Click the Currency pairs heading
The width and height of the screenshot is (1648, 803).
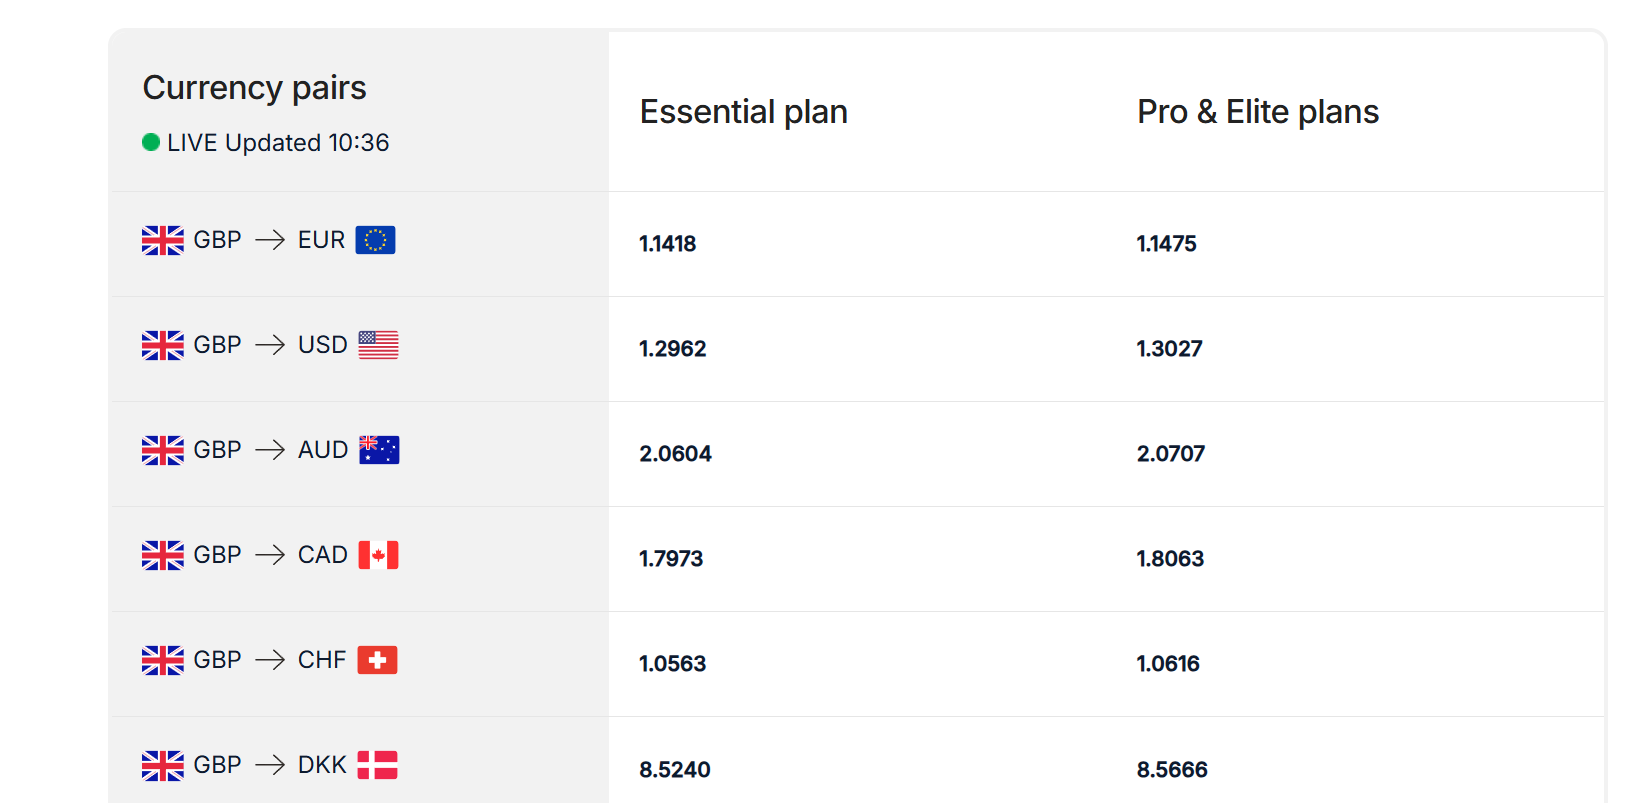255,88
